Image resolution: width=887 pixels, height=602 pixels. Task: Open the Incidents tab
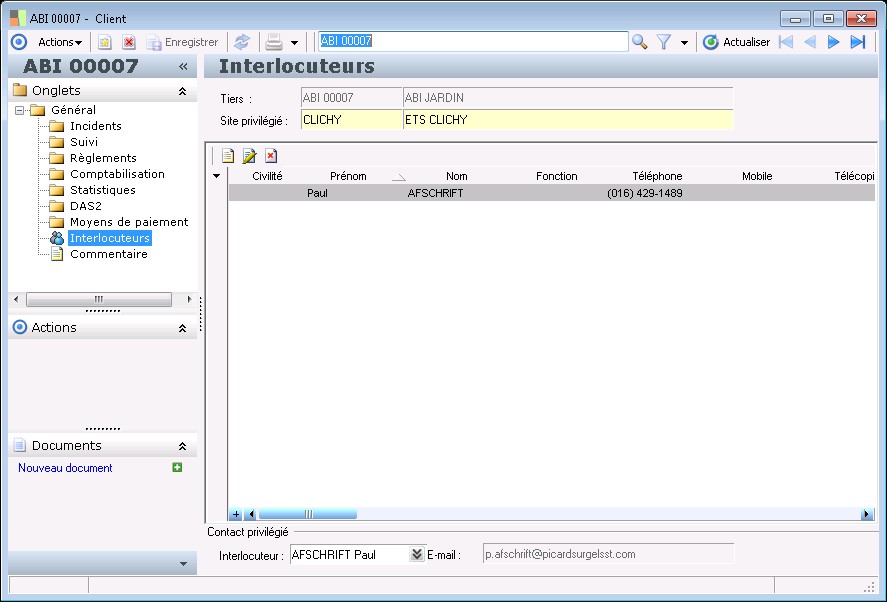(96, 126)
